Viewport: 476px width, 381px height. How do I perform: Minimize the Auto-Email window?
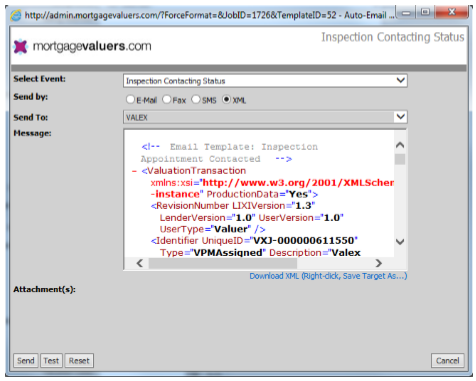click(406, 13)
